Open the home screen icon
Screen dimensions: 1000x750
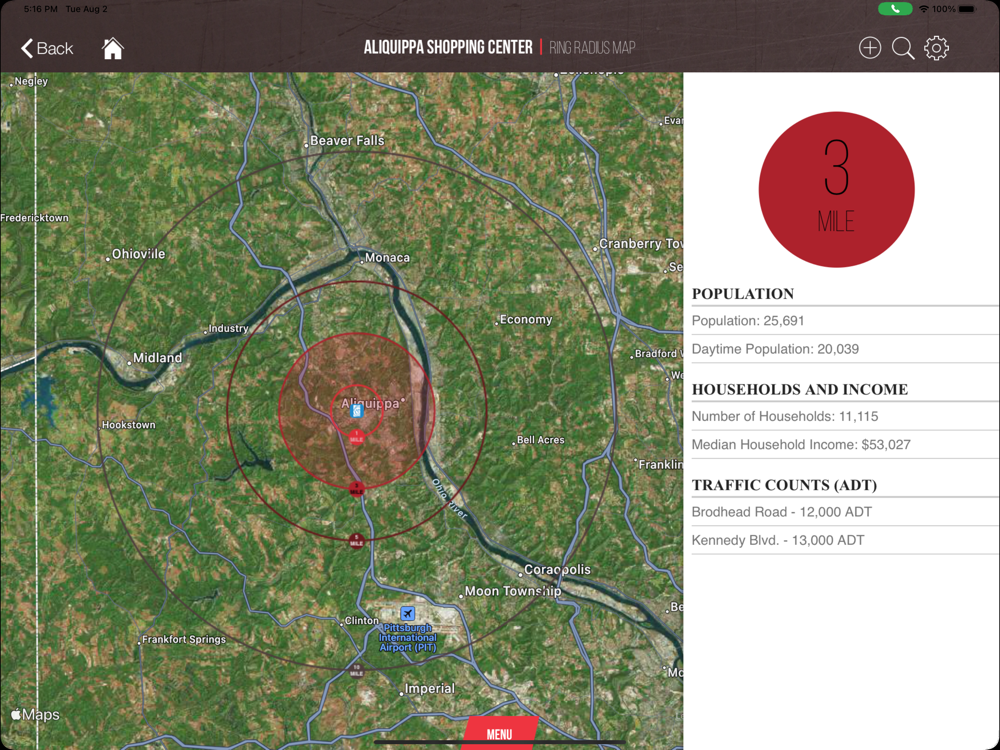tap(113, 48)
